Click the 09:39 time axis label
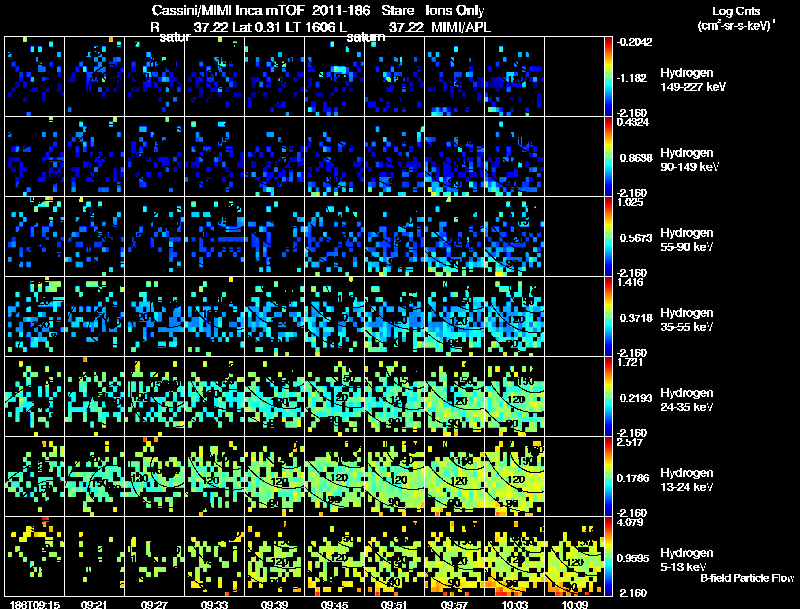Image resolution: width=800 pixels, height=609 pixels. (274, 604)
